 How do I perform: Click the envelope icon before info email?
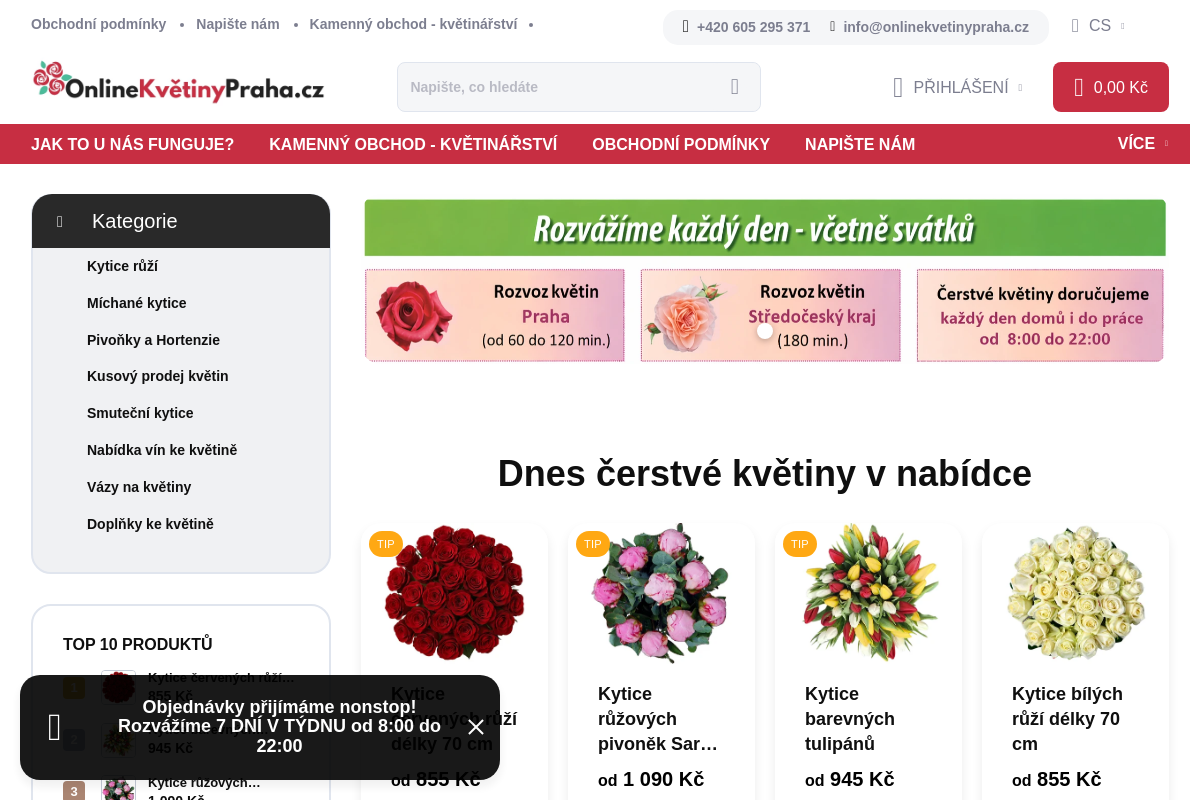(x=832, y=27)
